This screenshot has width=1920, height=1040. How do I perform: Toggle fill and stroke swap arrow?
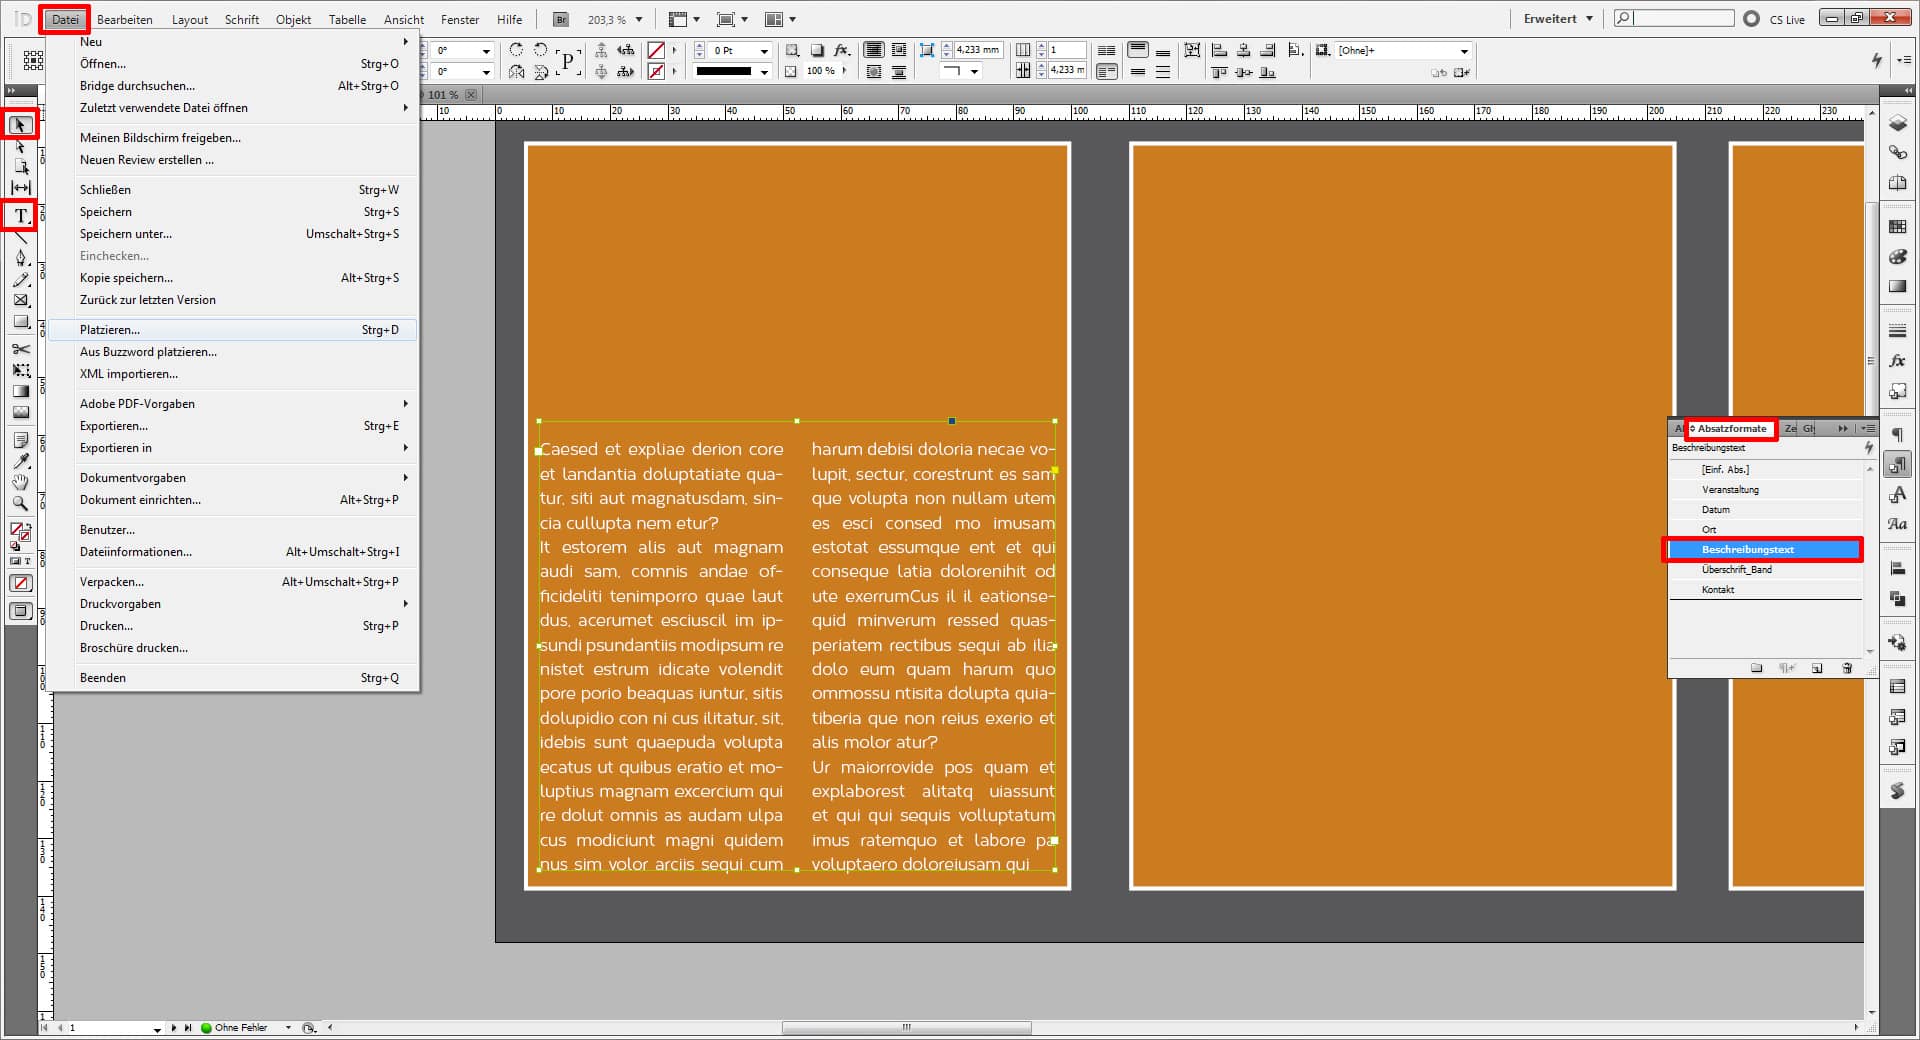[27, 525]
